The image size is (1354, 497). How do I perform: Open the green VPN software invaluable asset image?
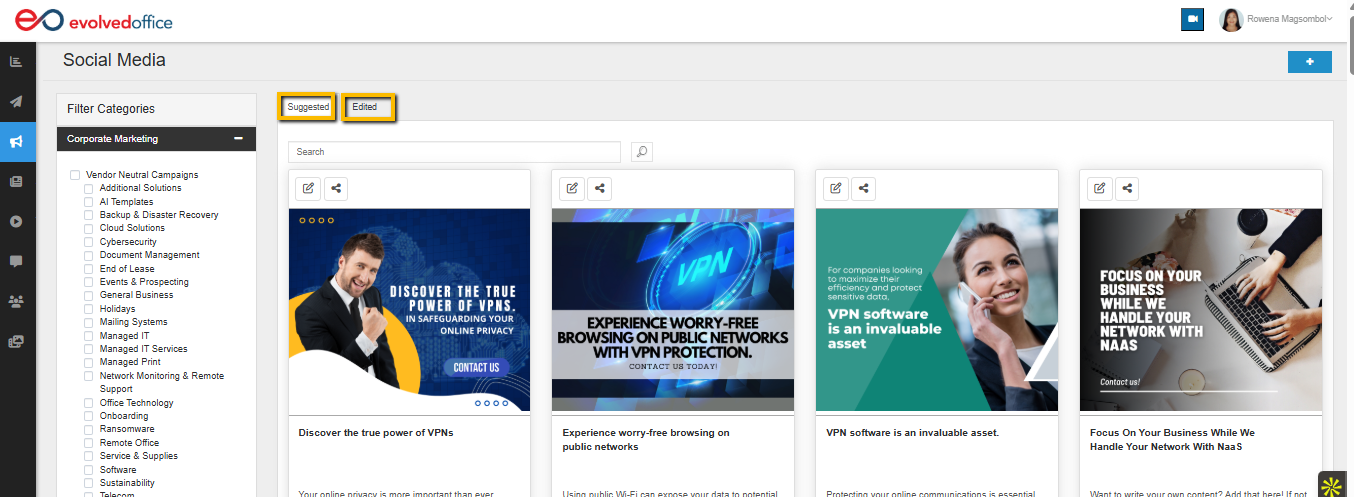click(x=937, y=310)
